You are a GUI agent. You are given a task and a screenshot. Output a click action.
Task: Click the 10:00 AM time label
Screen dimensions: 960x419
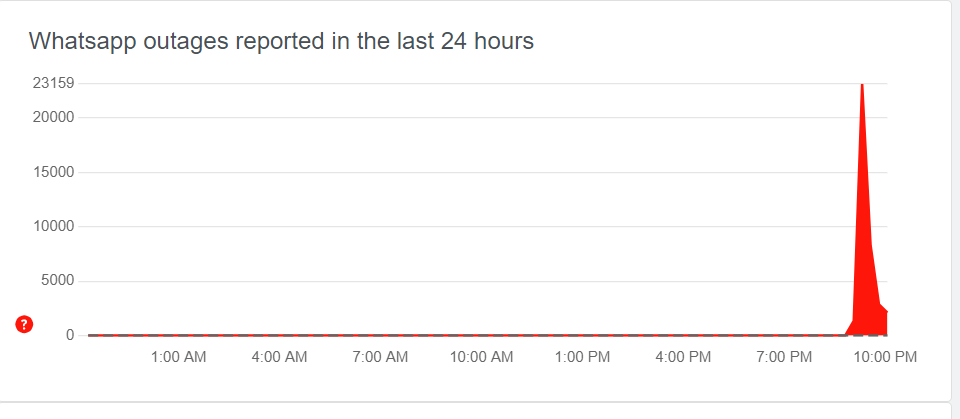pyautogui.click(x=481, y=357)
